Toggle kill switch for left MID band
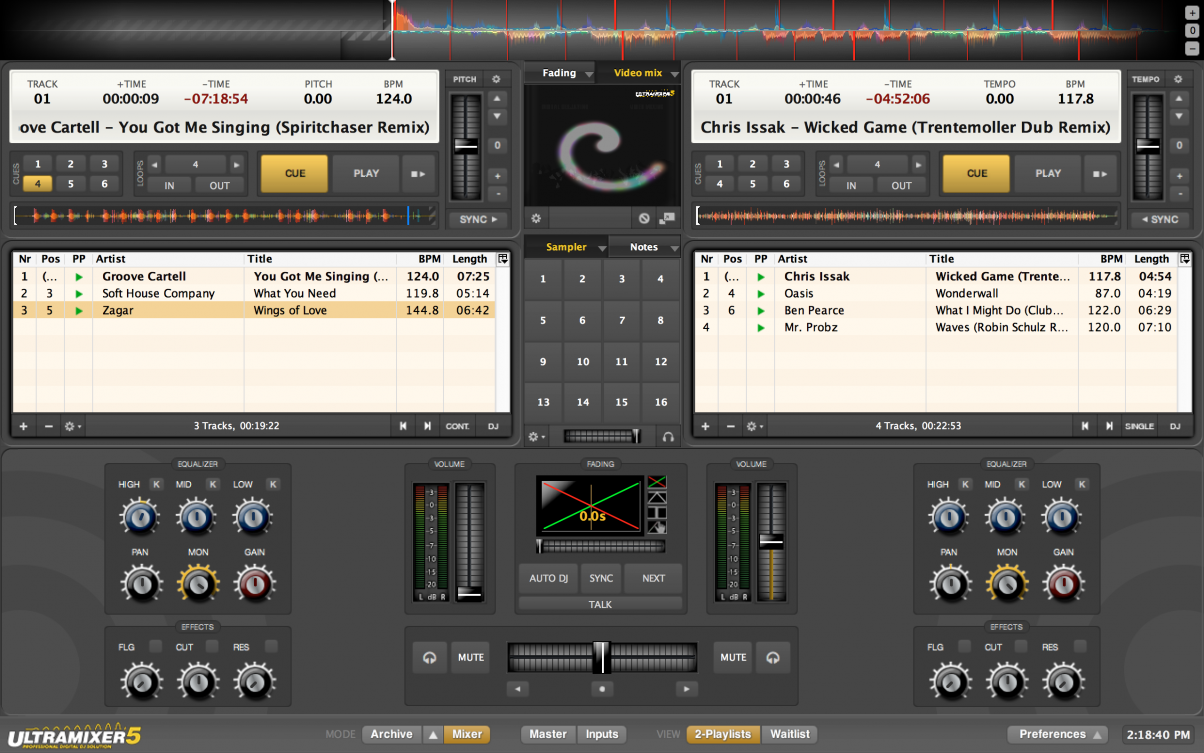Screen dimensions: 1204x753 [212, 484]
